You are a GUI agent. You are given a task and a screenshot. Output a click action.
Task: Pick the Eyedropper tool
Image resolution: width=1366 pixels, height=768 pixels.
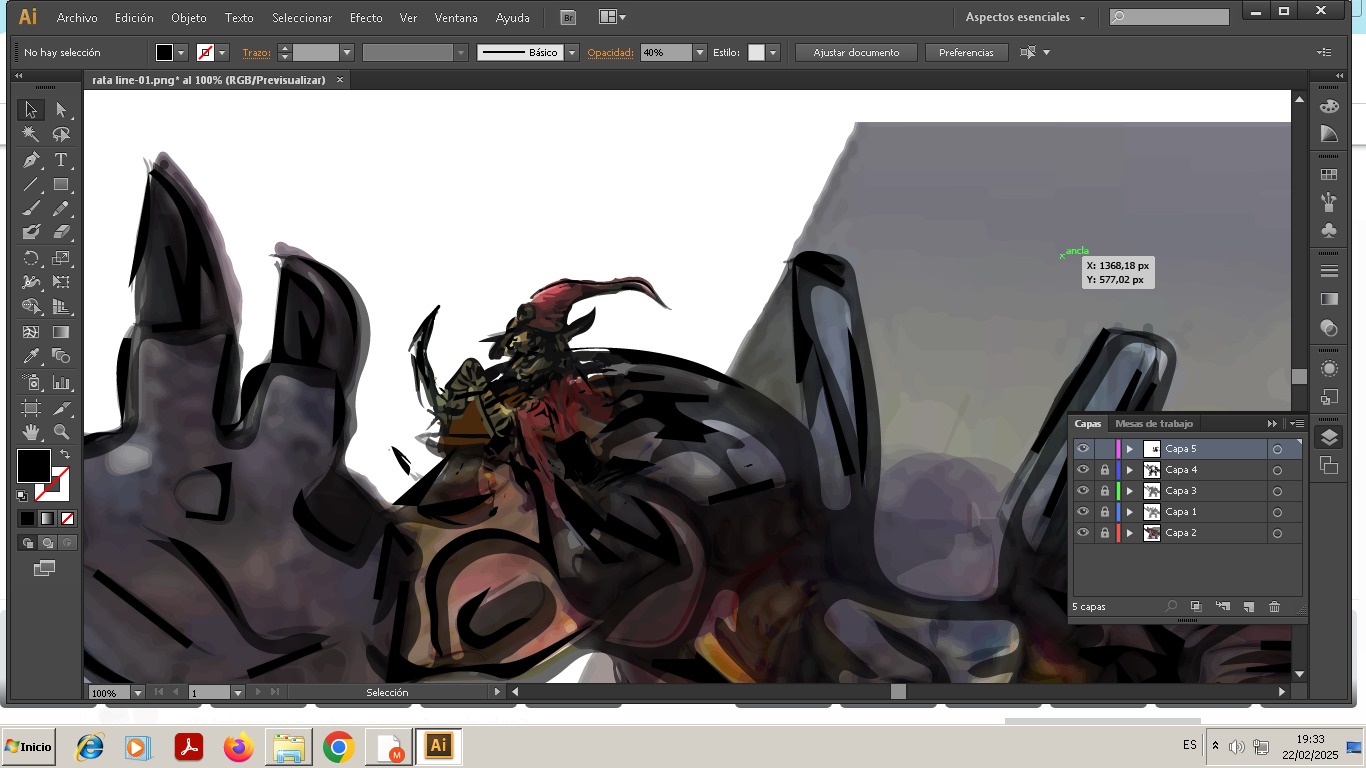(31, 356)
